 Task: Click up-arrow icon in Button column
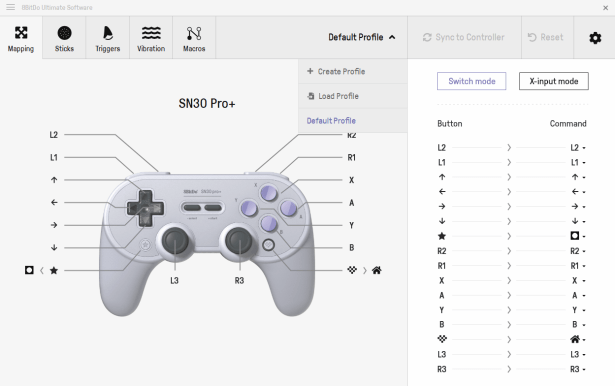(442, 177)
